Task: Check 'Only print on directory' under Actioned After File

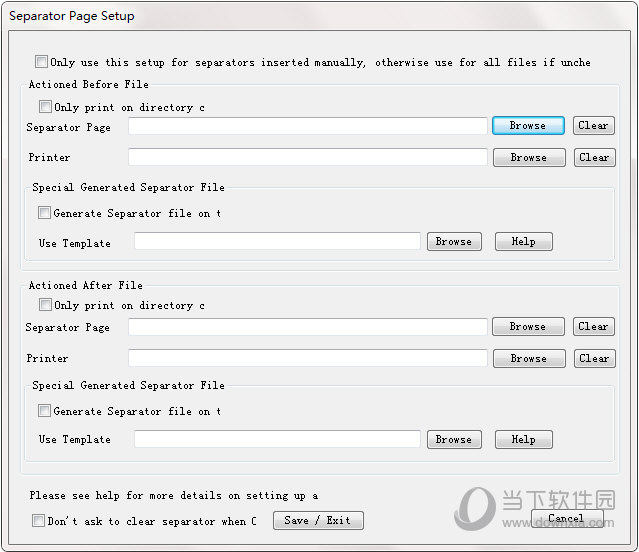Action: tap(45, 305)
